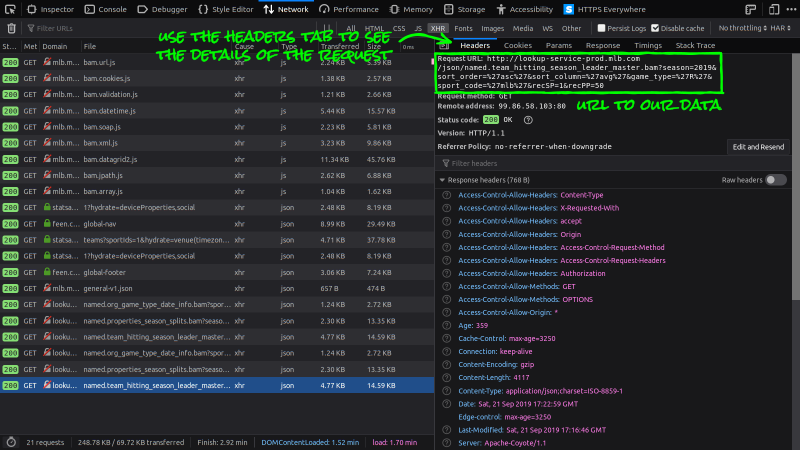Open the Performance panel
Viewport: 800px width, 450px height.
coord(349,9)
